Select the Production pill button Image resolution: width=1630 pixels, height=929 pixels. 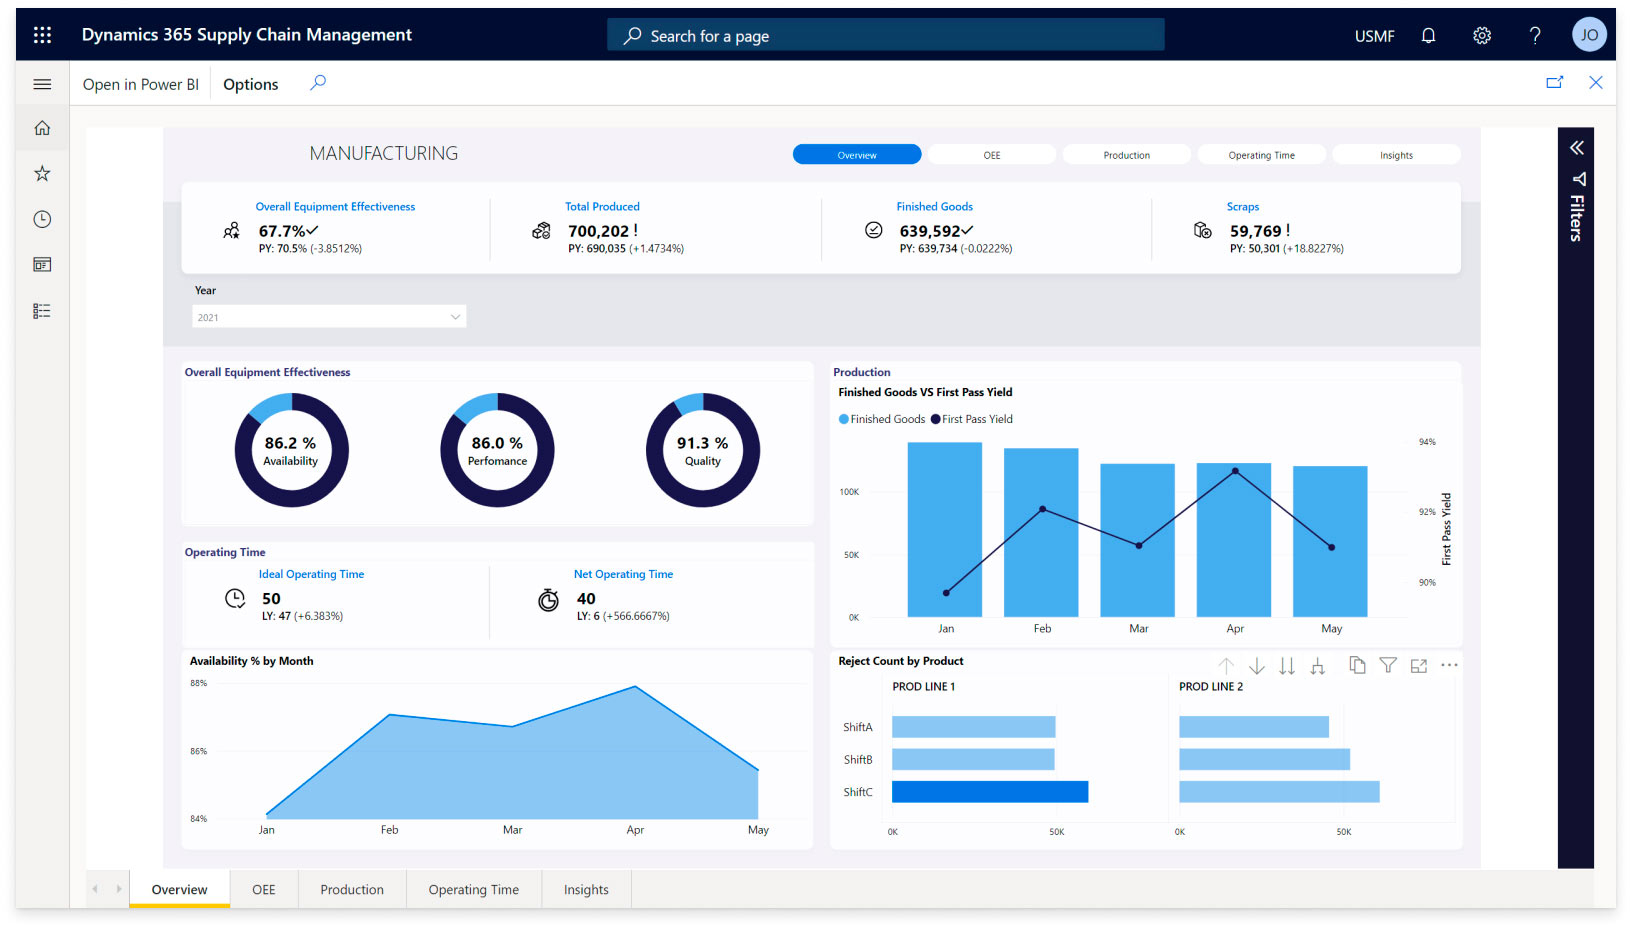click(1127, 155)
